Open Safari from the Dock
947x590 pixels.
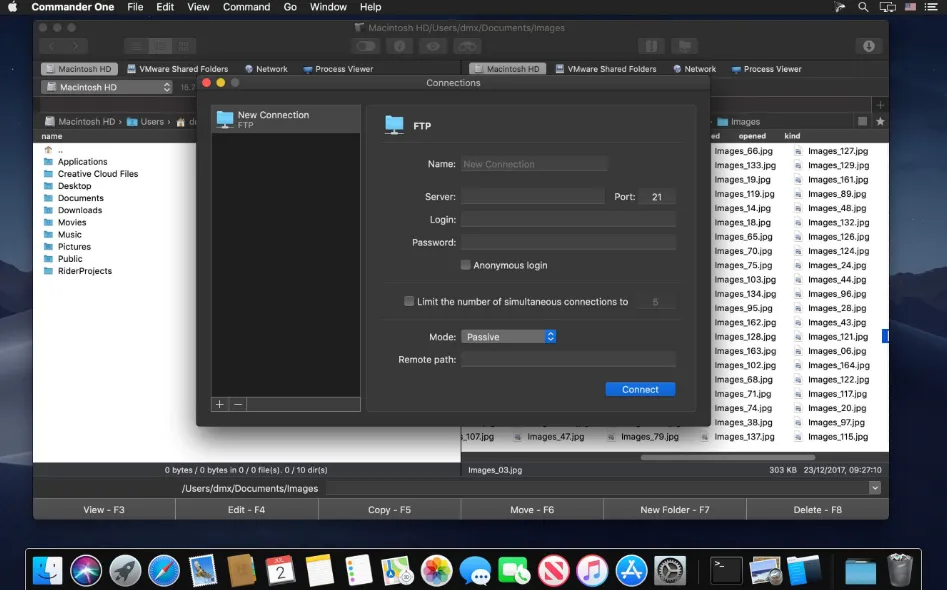click(164, 570)
